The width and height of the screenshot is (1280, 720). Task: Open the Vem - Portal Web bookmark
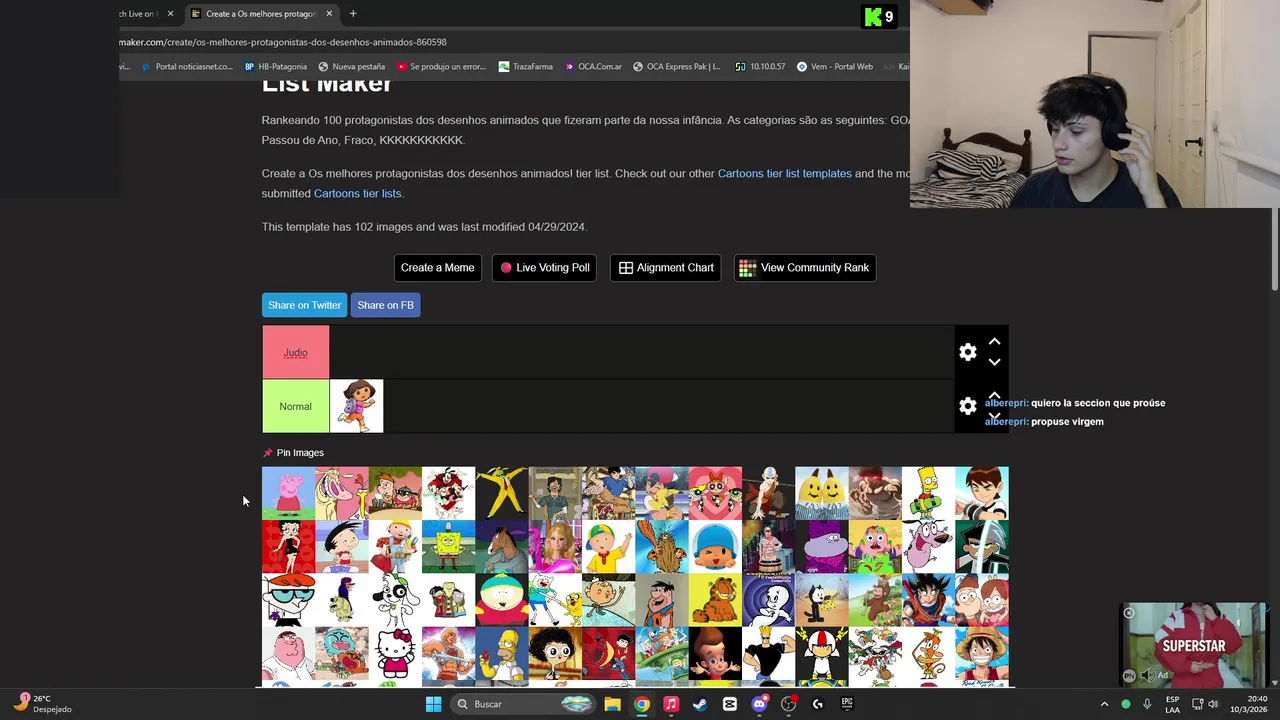(x=835, y=67)
